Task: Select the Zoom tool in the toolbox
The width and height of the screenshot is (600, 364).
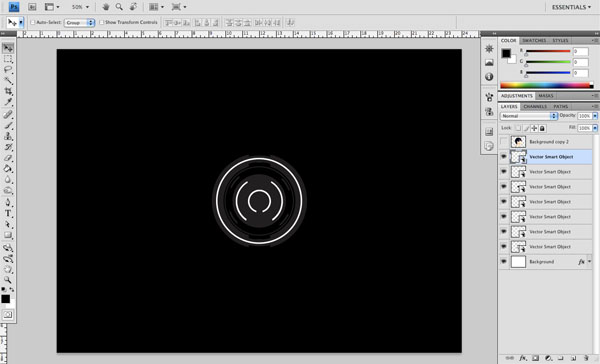Action: click(x=8, y=280)
